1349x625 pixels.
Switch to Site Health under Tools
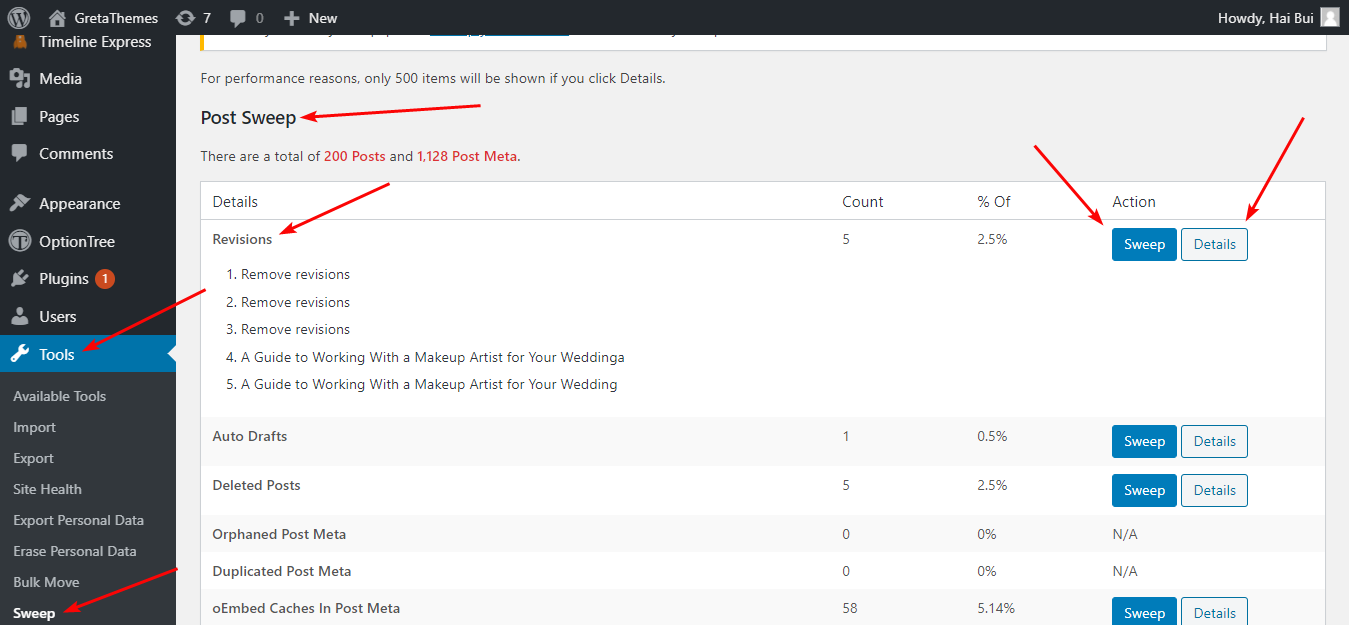(47, 489)
